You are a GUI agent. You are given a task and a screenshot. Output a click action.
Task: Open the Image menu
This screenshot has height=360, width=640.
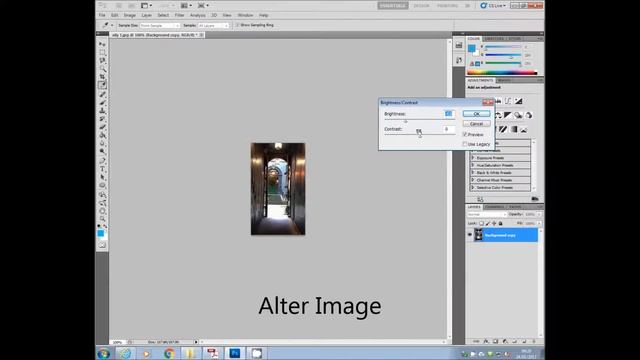coord(129,15)
